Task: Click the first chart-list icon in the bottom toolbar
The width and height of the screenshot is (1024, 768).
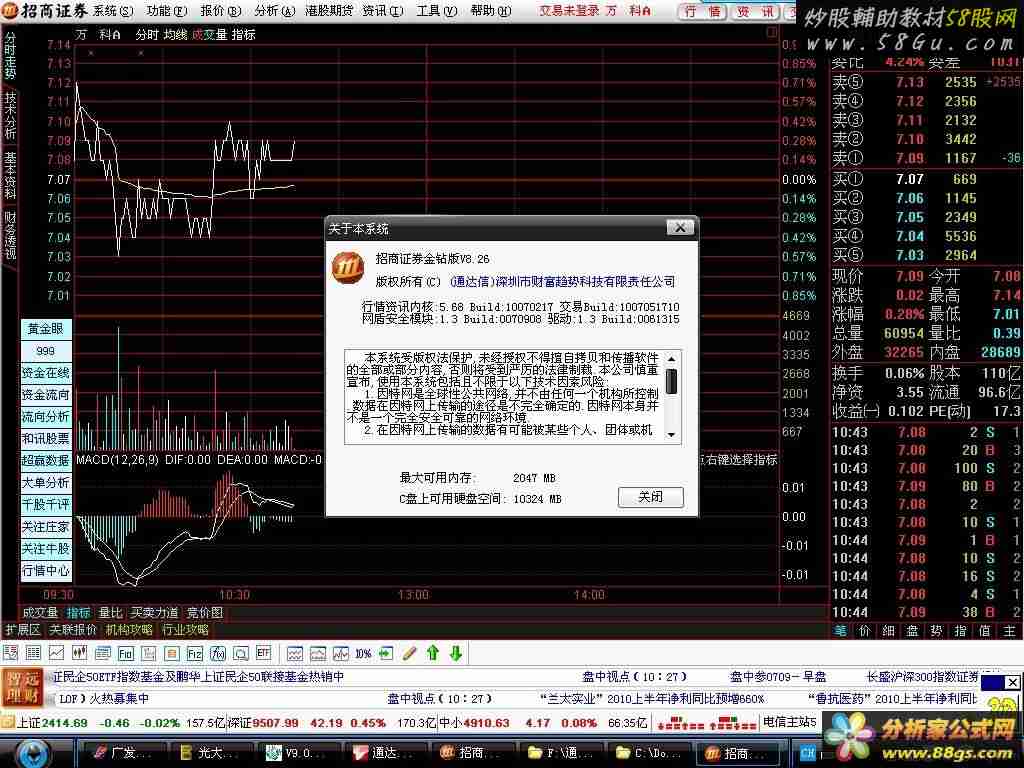Action: [x=10, y=652]
